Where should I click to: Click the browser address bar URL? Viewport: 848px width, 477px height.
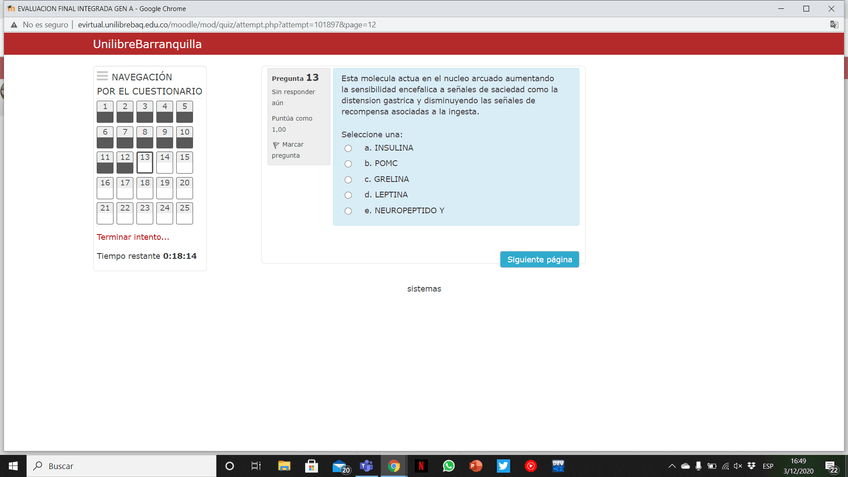coord(227,25)
